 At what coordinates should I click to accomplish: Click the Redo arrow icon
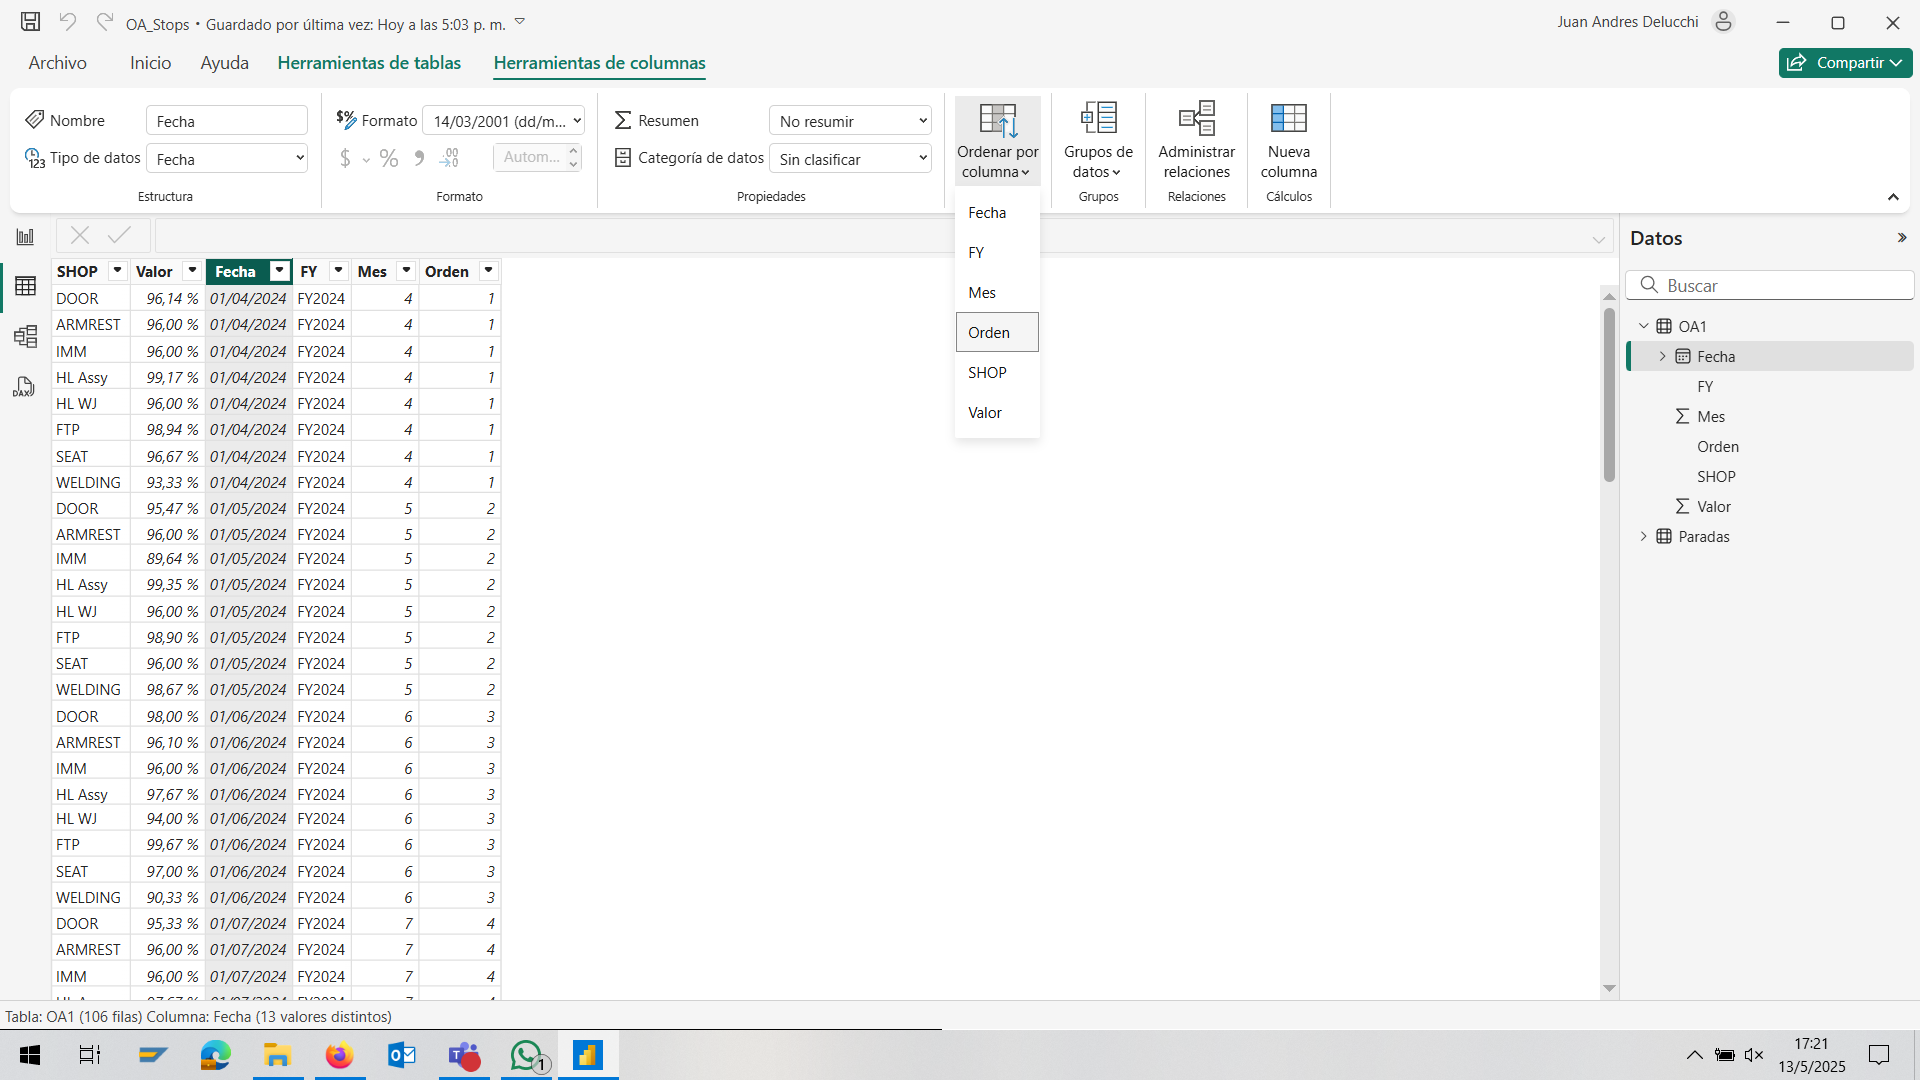click(x=104, y=22)
